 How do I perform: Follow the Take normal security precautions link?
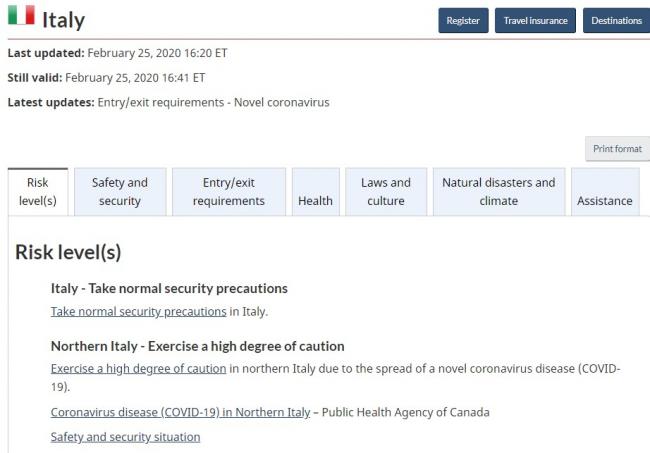pyautogui.click(x=138, y=312)
